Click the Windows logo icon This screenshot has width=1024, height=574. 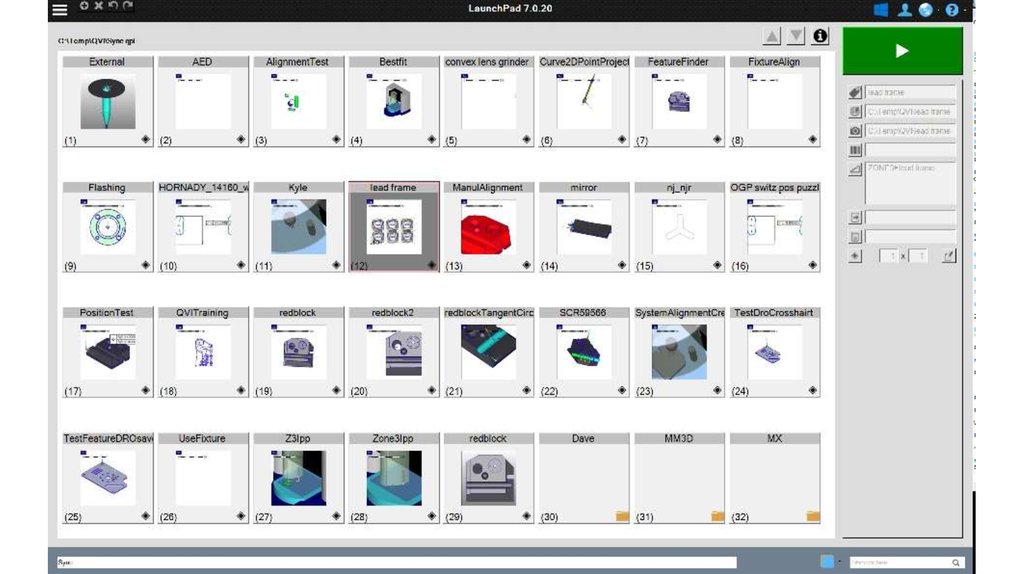[881, 10]
